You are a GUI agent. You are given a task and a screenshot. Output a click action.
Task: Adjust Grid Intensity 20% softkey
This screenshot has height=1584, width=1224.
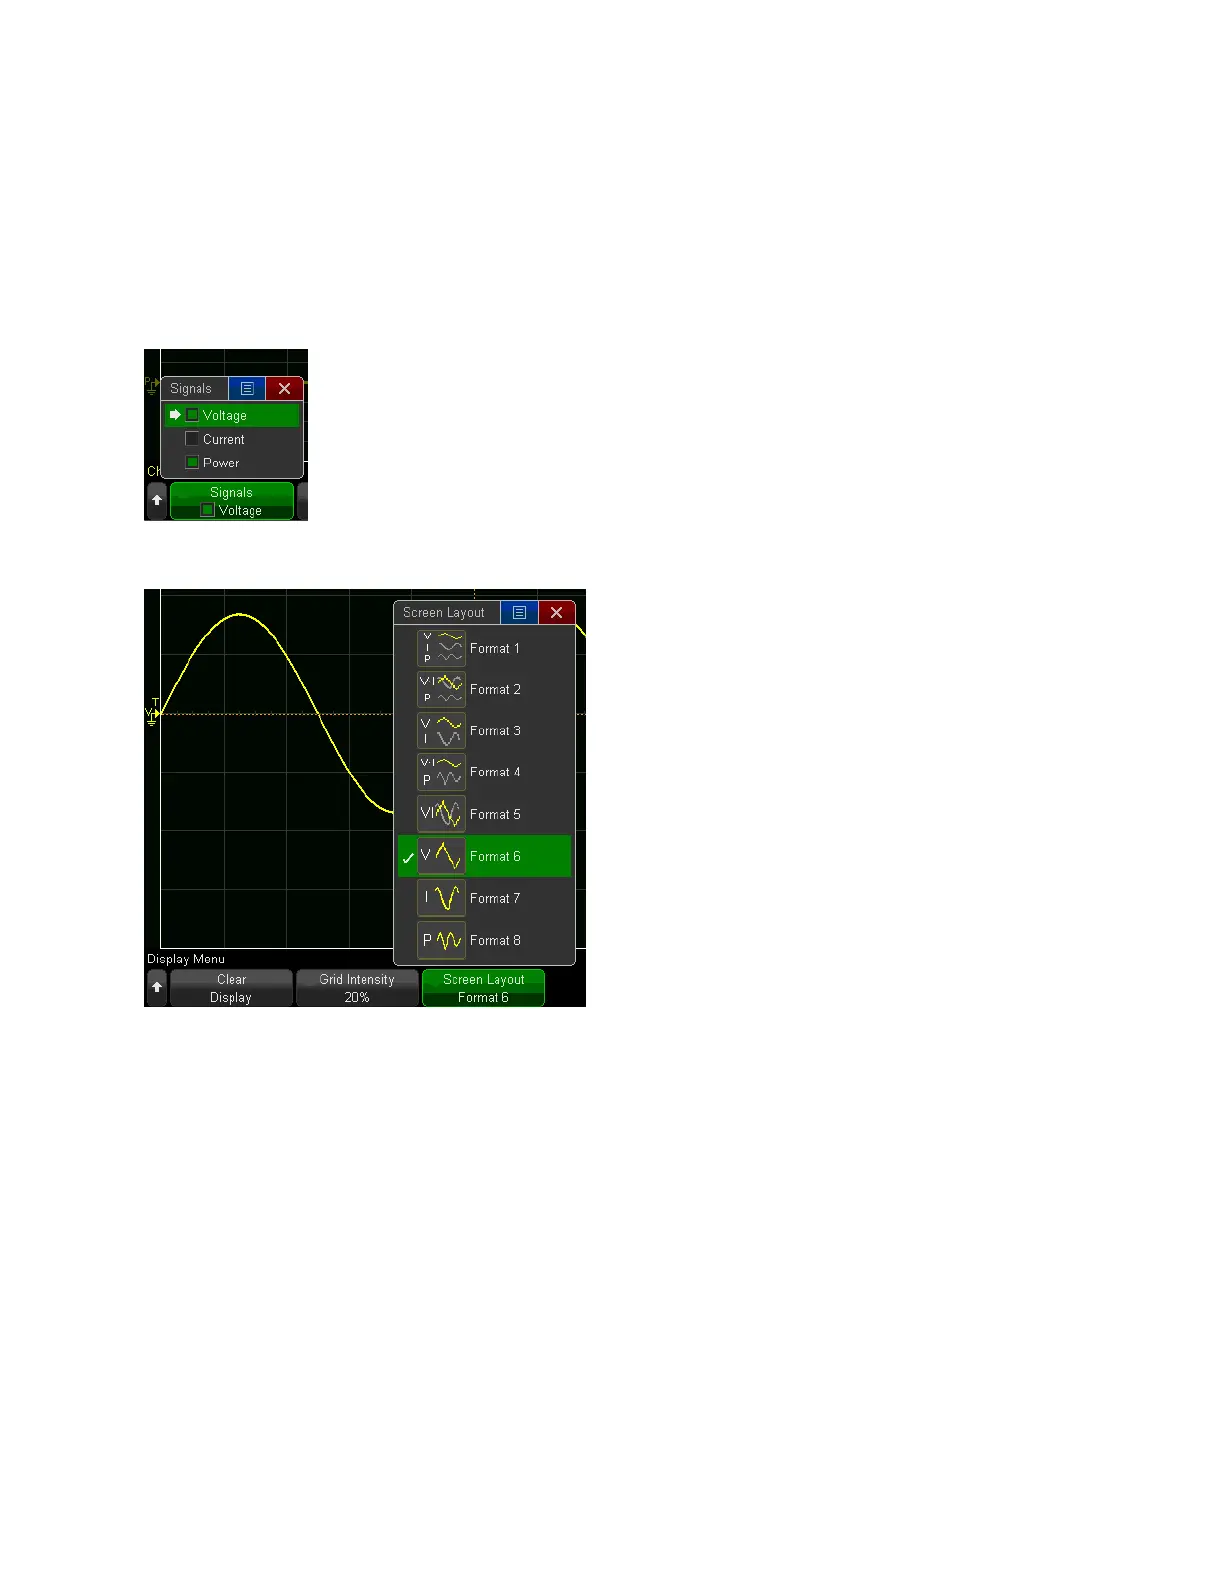point(357,988)
